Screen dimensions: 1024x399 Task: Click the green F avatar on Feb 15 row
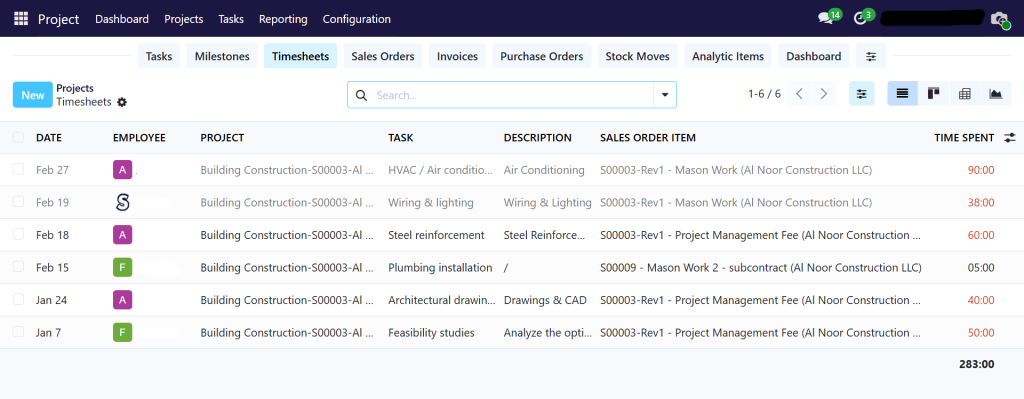pyautogui.click(x=123, y=268)
